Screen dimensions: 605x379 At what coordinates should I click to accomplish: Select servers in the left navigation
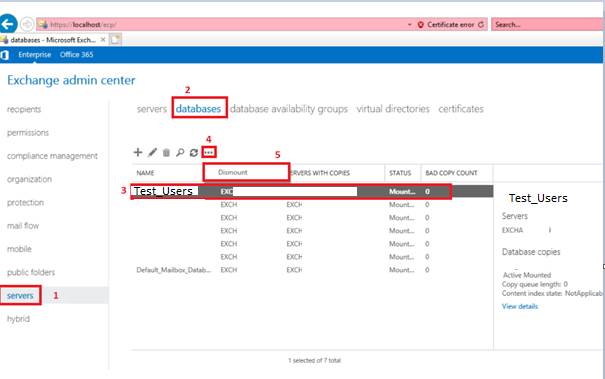[x=20, y=296]
